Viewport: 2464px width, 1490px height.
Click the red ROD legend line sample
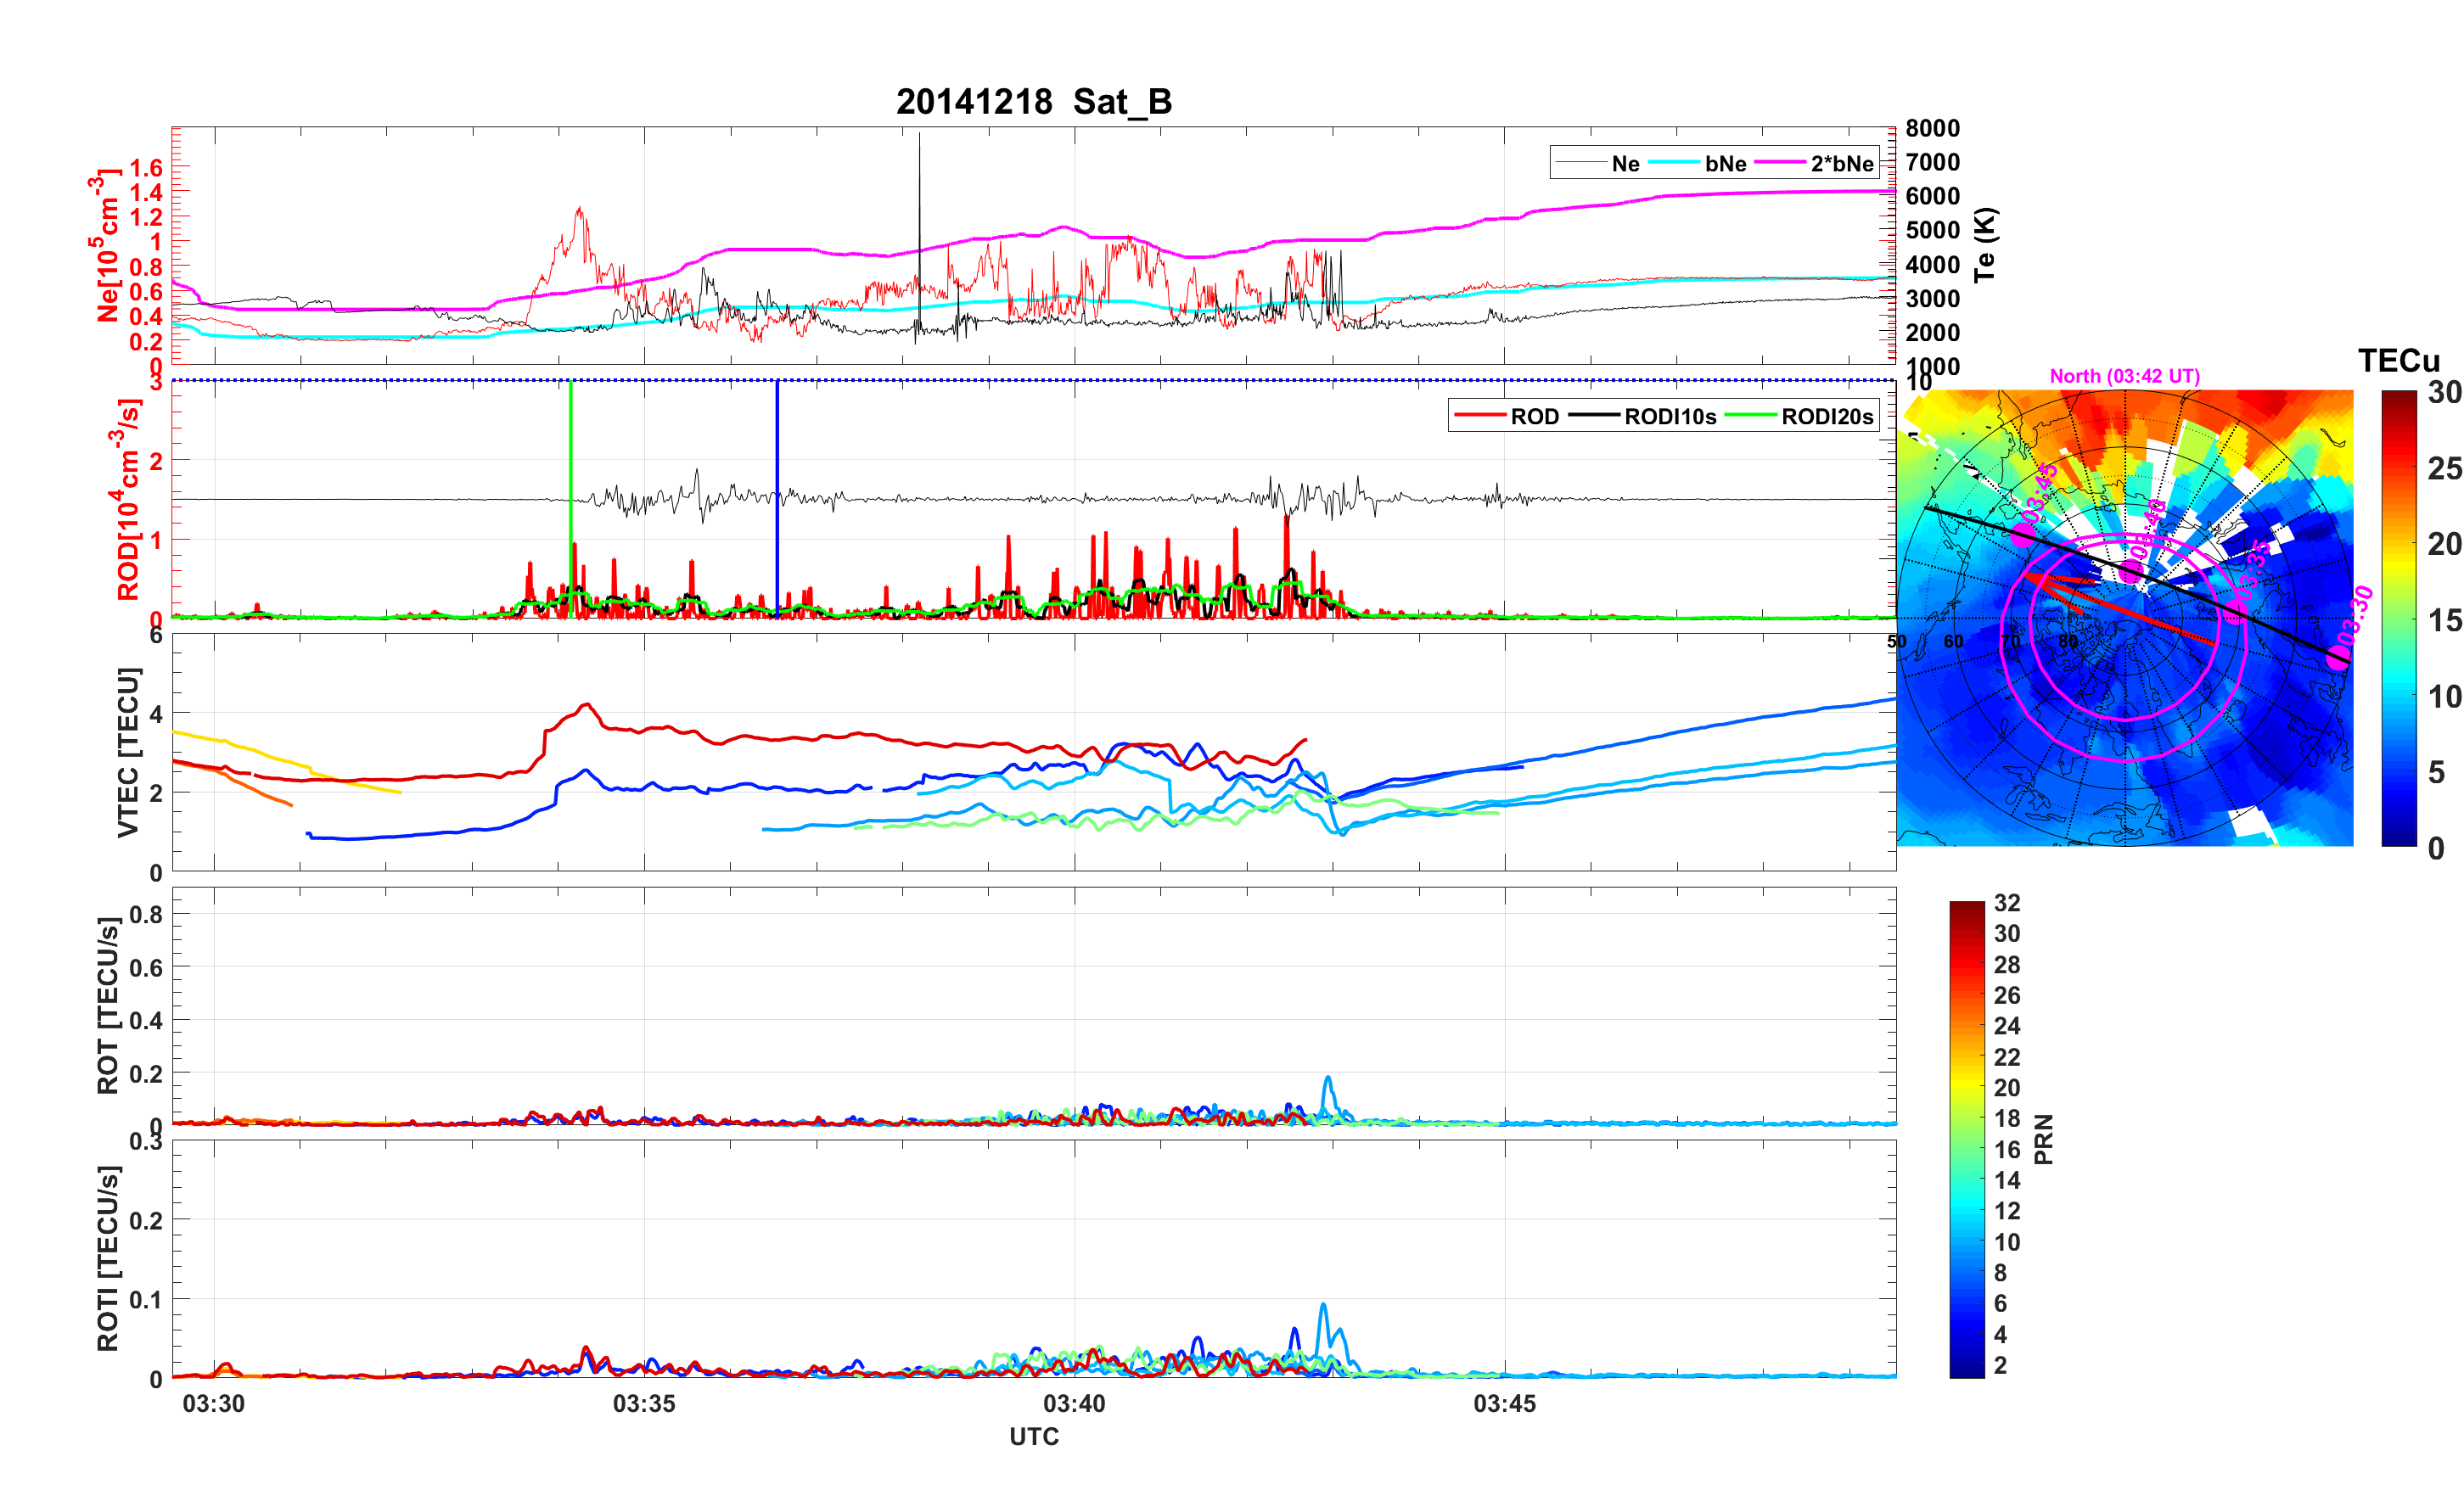click(x=1479, y=416)
